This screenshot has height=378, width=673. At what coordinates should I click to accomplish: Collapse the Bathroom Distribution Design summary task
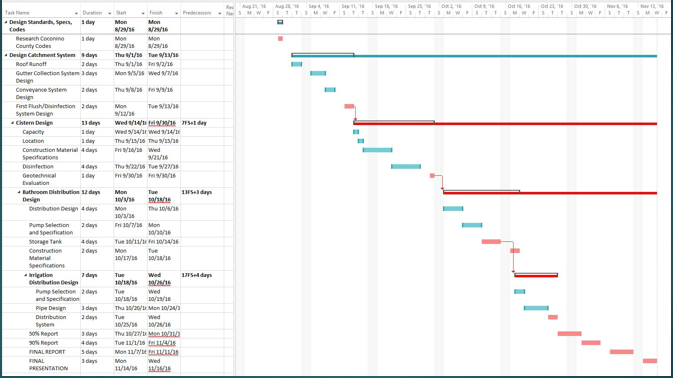pos(19,192)
